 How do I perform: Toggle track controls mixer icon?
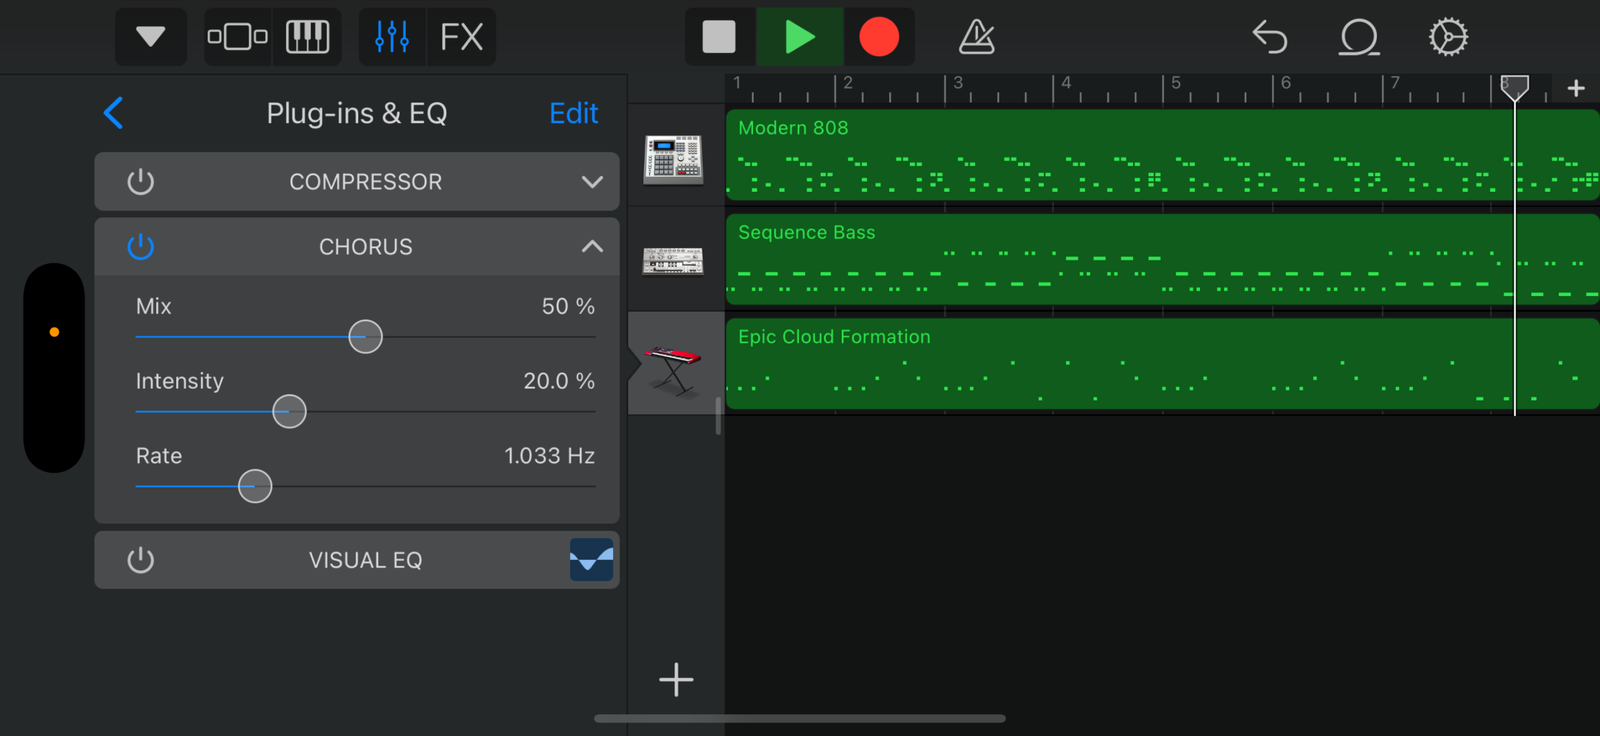(392, 37)
